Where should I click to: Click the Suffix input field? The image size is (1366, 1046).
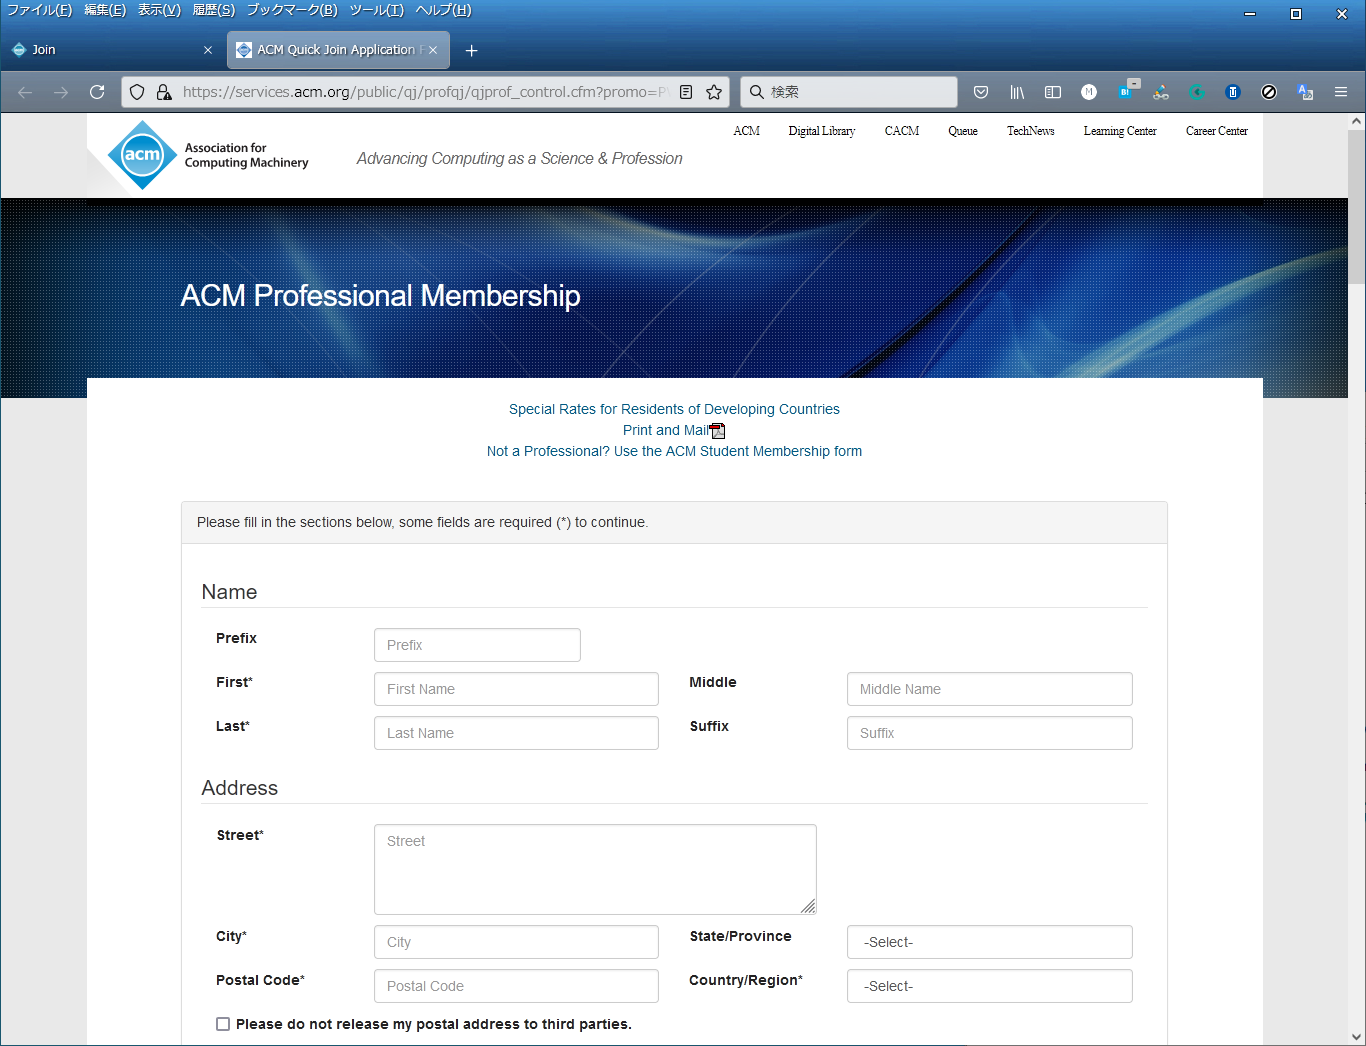tap(989, 733)
